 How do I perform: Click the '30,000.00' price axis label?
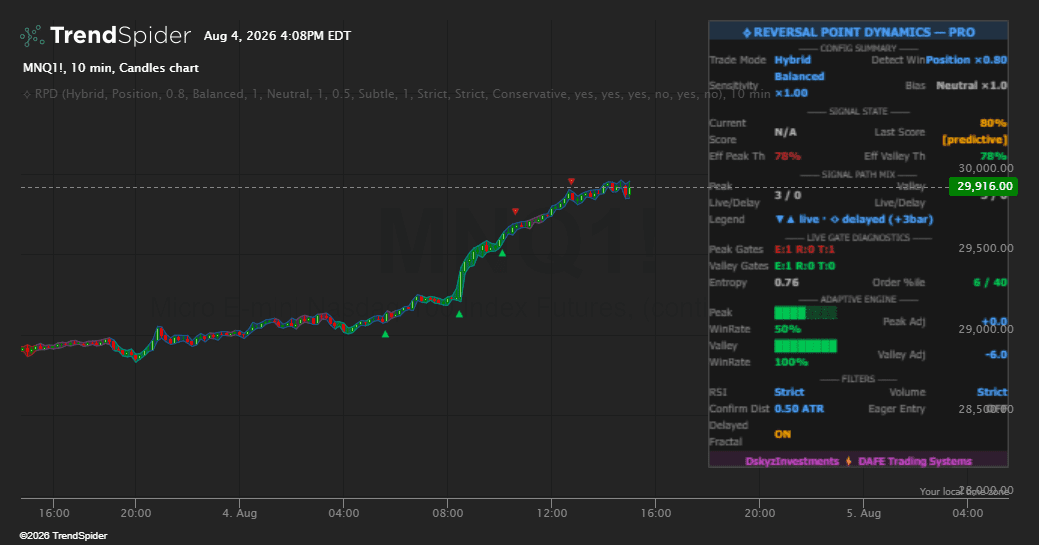pos(985,168)
